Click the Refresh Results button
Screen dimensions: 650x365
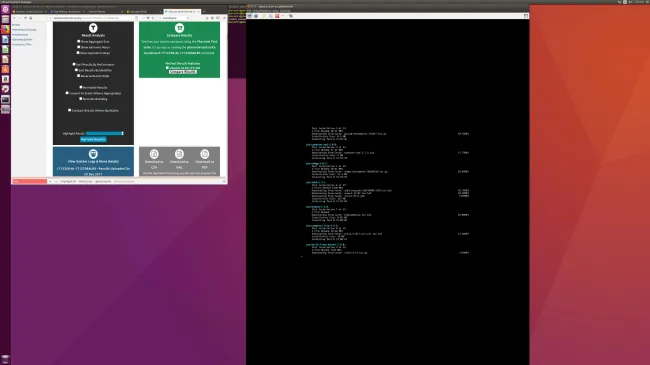[93, 139]
